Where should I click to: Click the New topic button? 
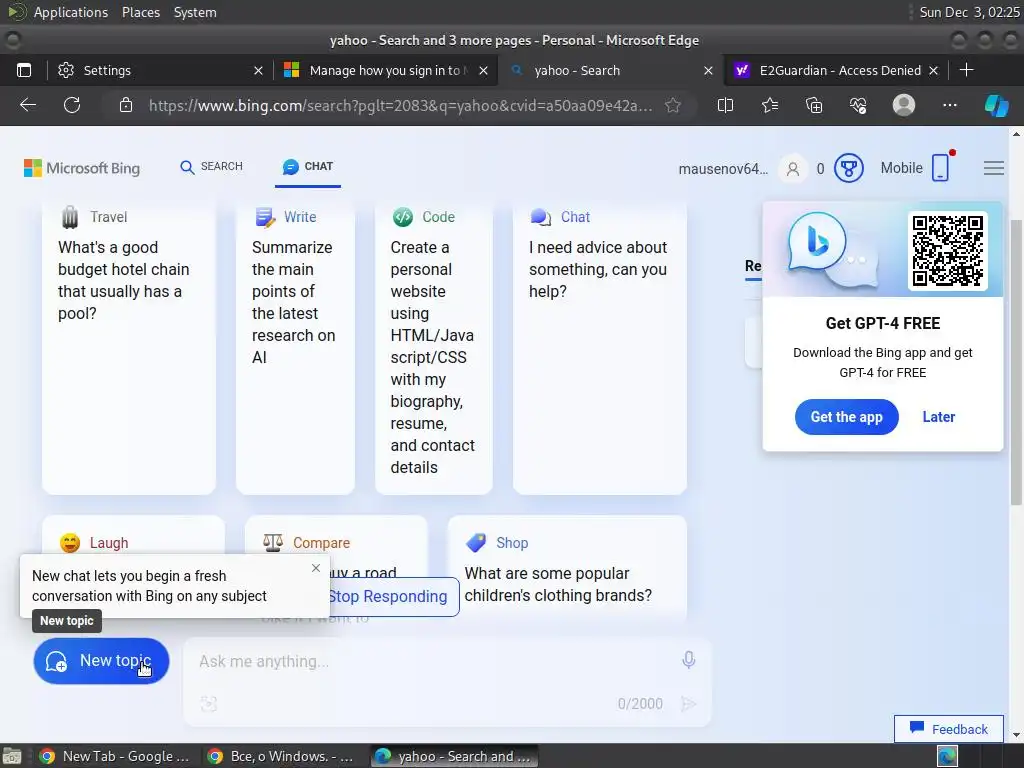(101, 661)
